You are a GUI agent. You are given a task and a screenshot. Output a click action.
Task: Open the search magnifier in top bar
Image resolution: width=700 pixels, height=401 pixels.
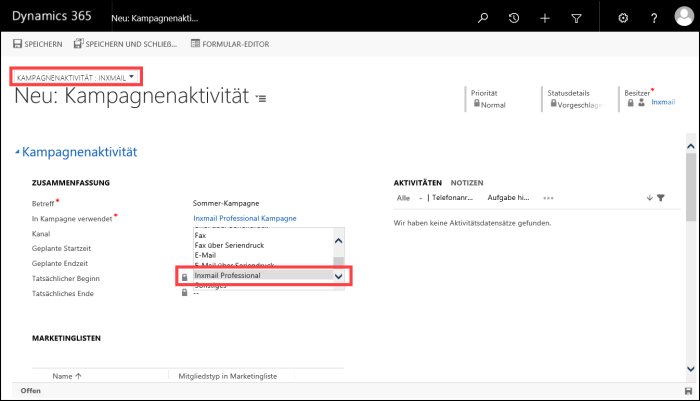tap(483, 18)
